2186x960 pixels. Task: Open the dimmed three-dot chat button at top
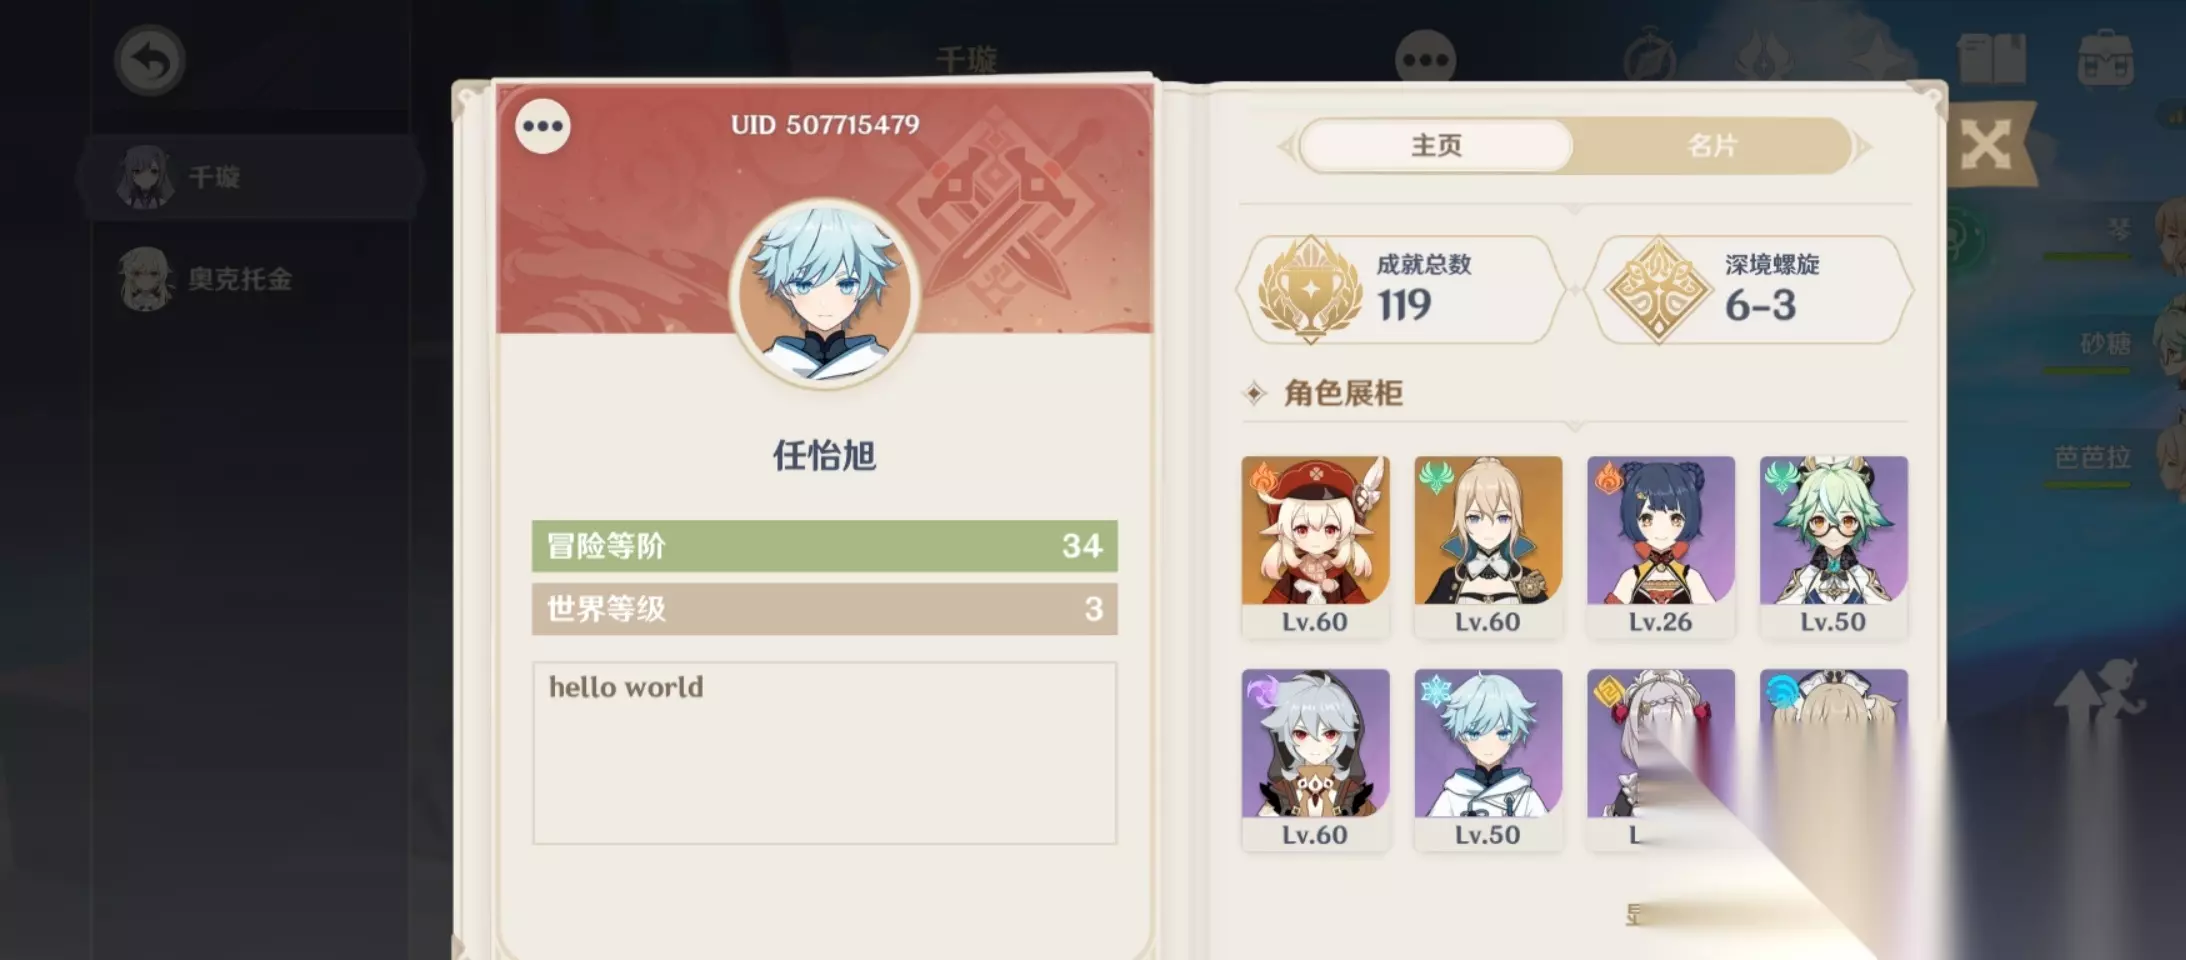coord(1425,60)
